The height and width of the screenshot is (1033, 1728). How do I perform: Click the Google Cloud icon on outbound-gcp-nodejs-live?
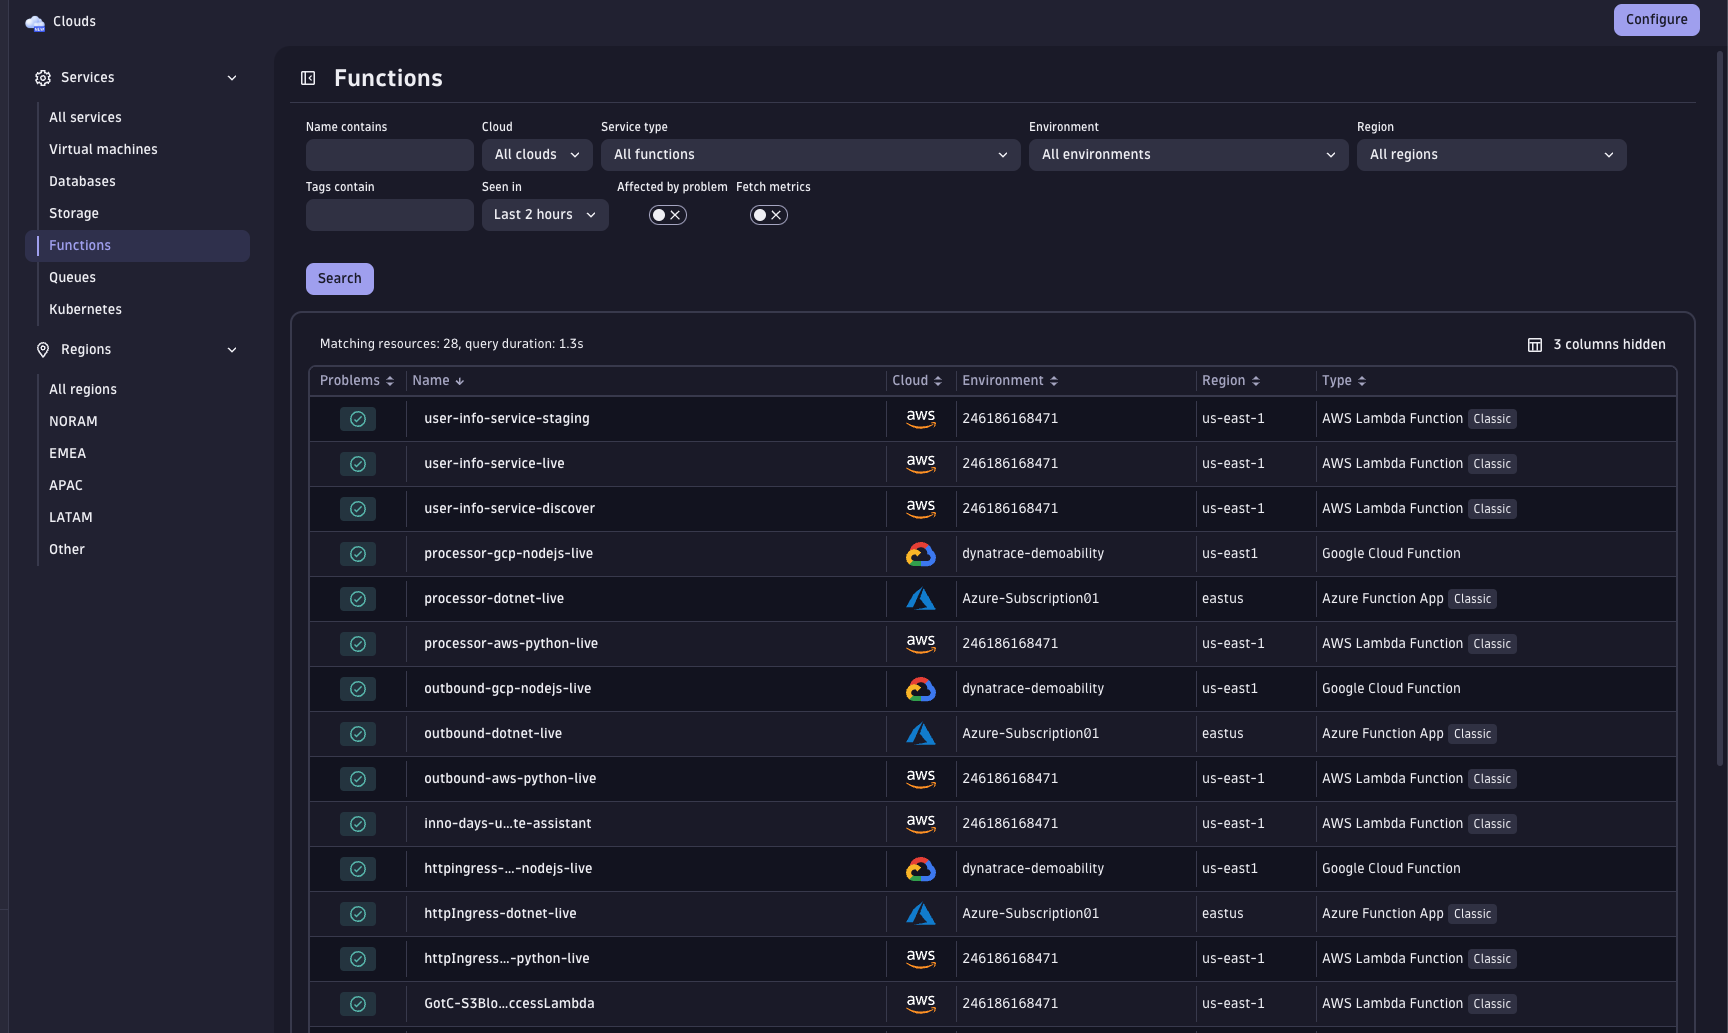coord(920,688)
